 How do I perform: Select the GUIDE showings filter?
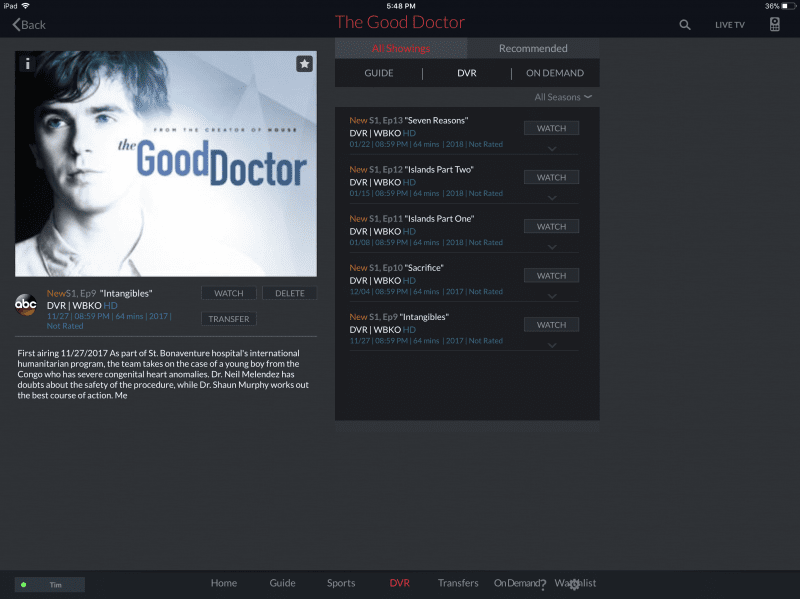[379, 73]
